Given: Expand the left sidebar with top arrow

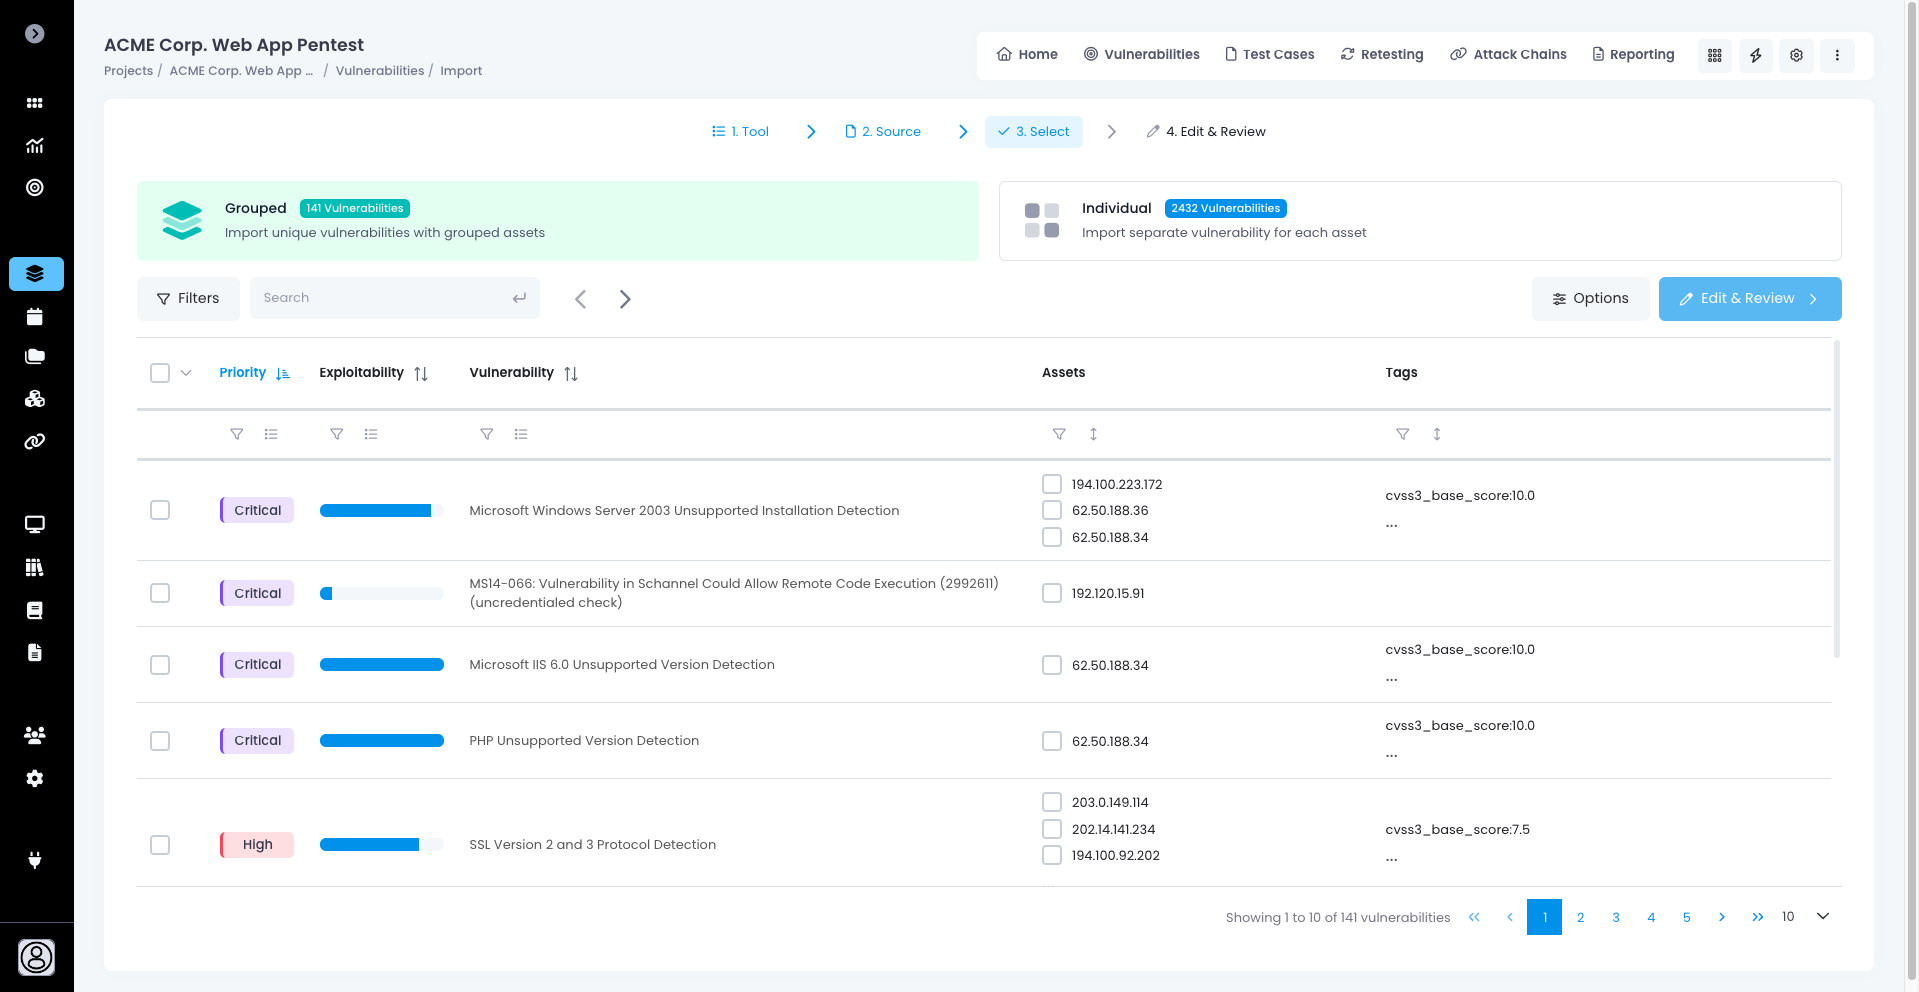Looking at the screenshot, I should [x=35, y=34].
